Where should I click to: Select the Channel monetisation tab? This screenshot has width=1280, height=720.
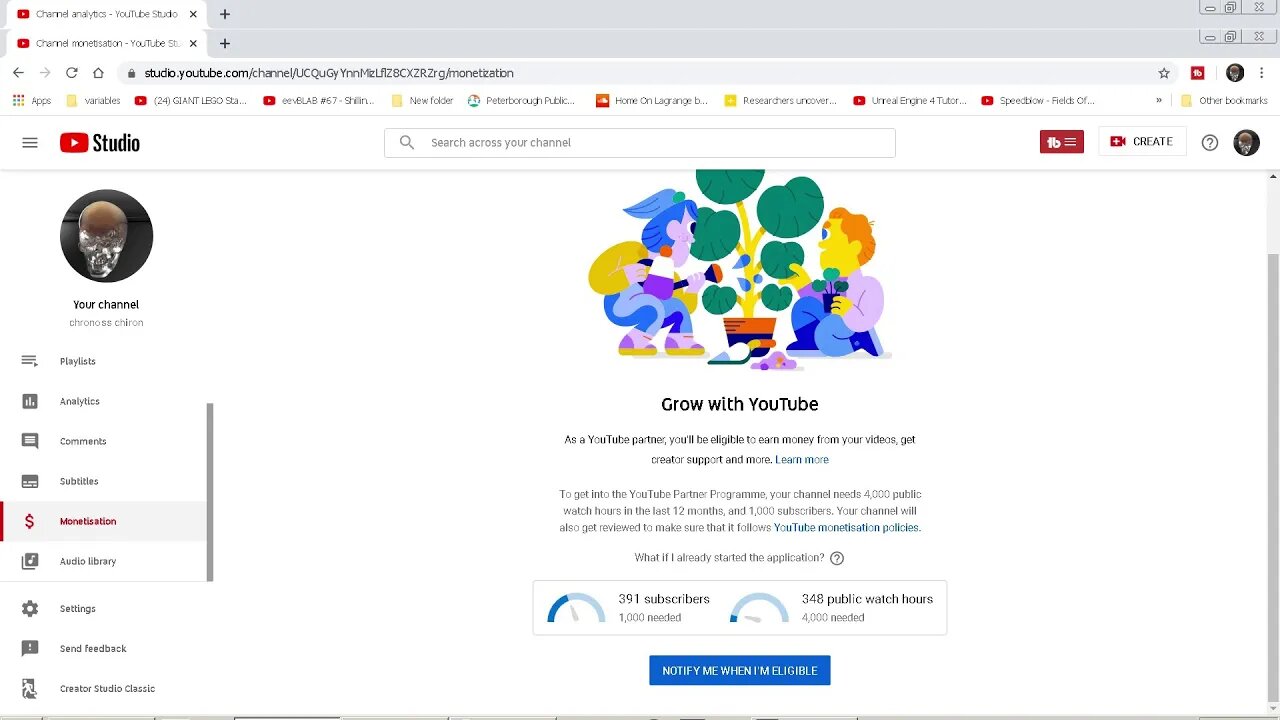tap(106, 43)
